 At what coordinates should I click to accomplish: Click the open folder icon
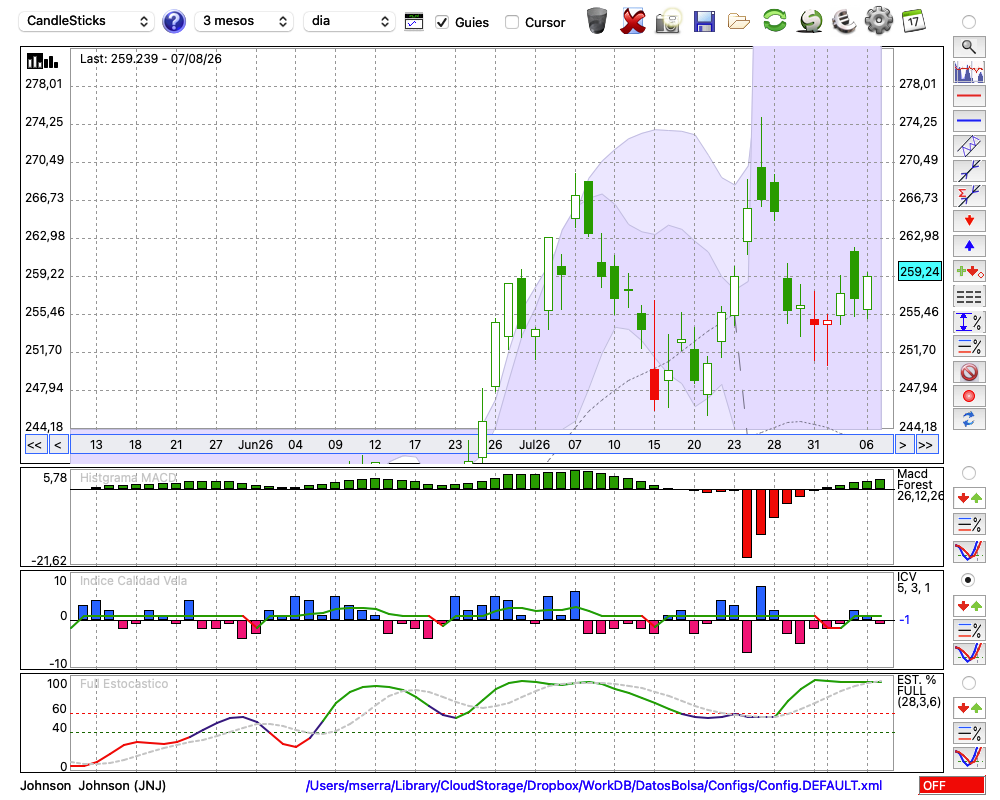click(x=739, y=22)
